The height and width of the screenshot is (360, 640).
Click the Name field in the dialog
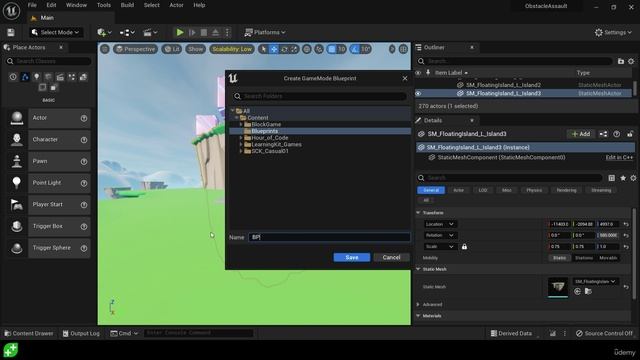pyautogui.click(x=329, y=237)
